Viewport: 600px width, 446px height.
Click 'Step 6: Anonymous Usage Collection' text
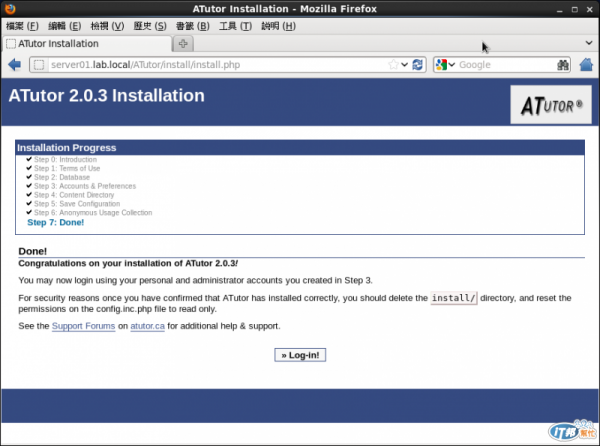[x=93, y=212]
